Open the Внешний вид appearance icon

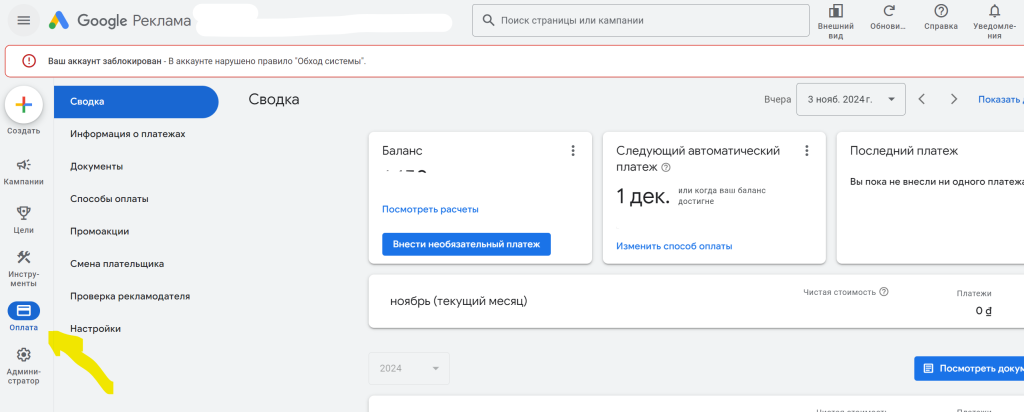[x=835, y=11]
